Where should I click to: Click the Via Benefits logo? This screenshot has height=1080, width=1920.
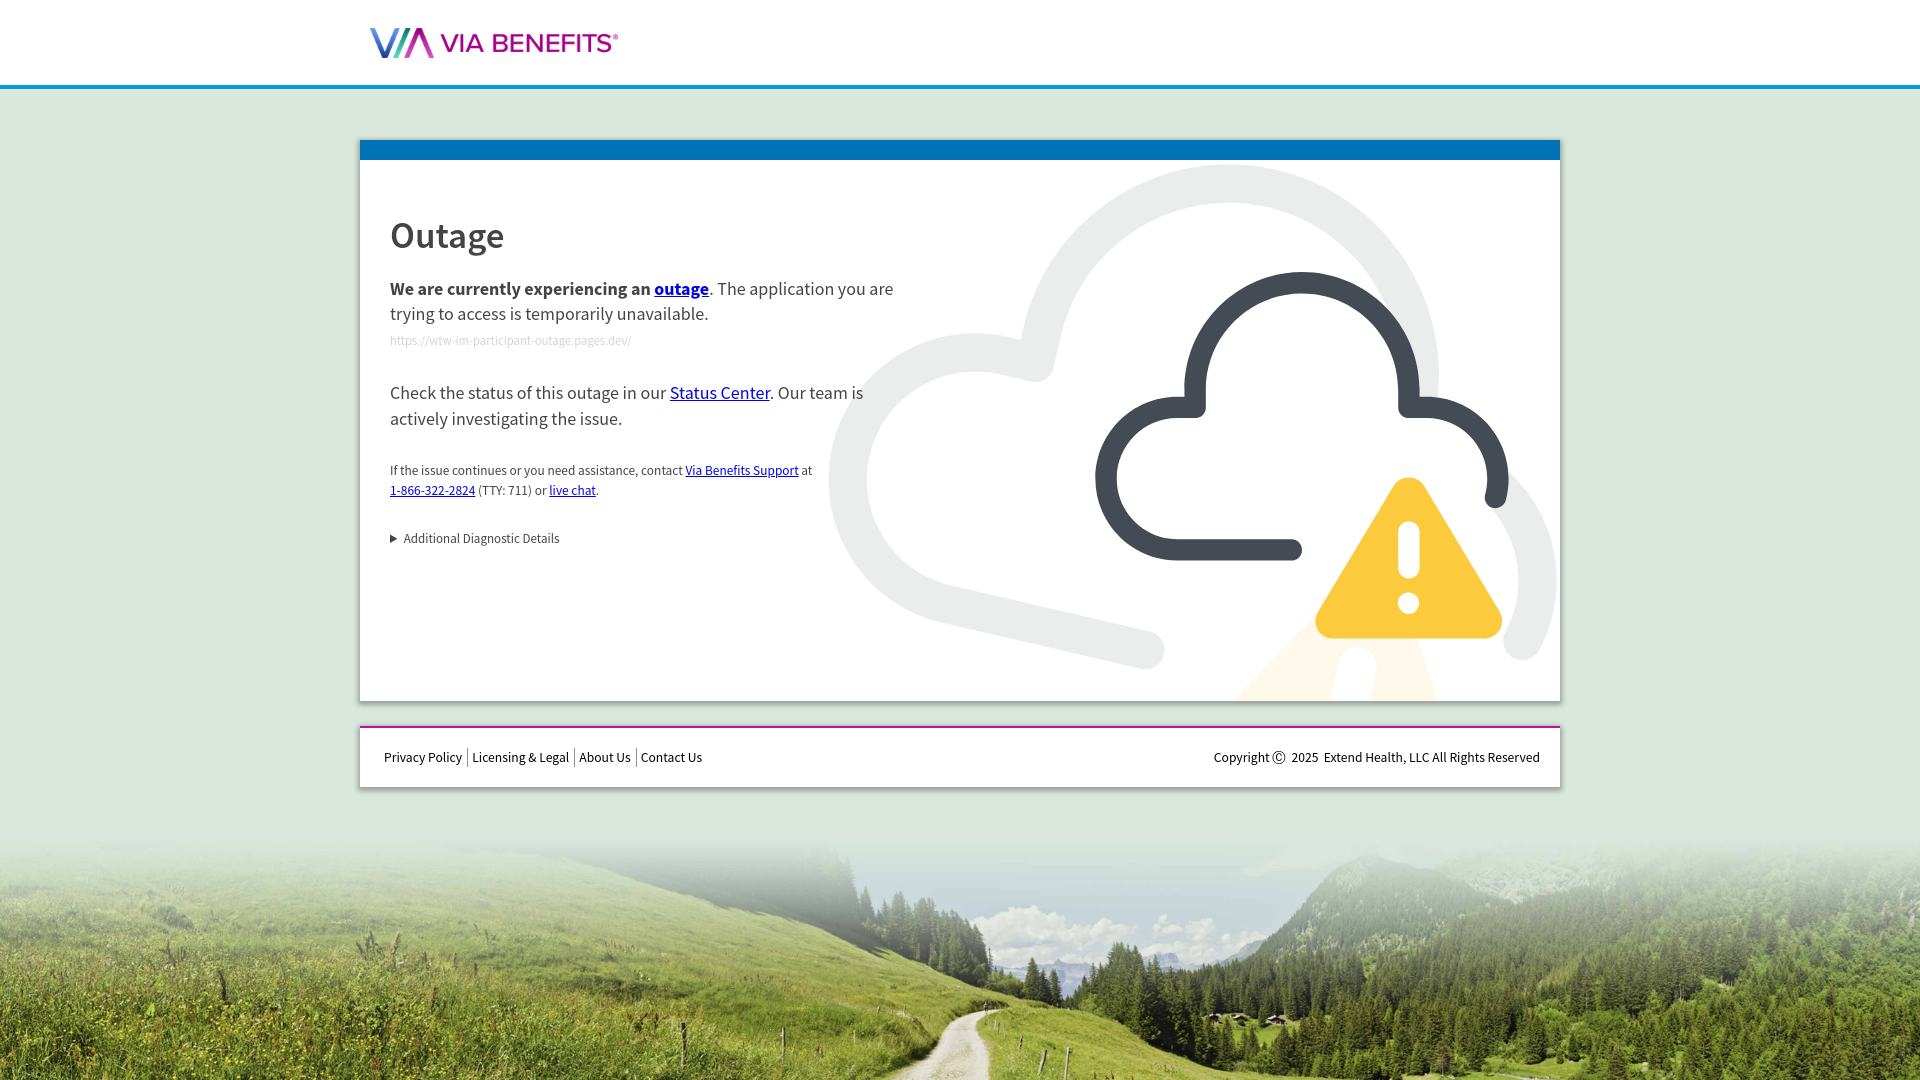(494, 43)
